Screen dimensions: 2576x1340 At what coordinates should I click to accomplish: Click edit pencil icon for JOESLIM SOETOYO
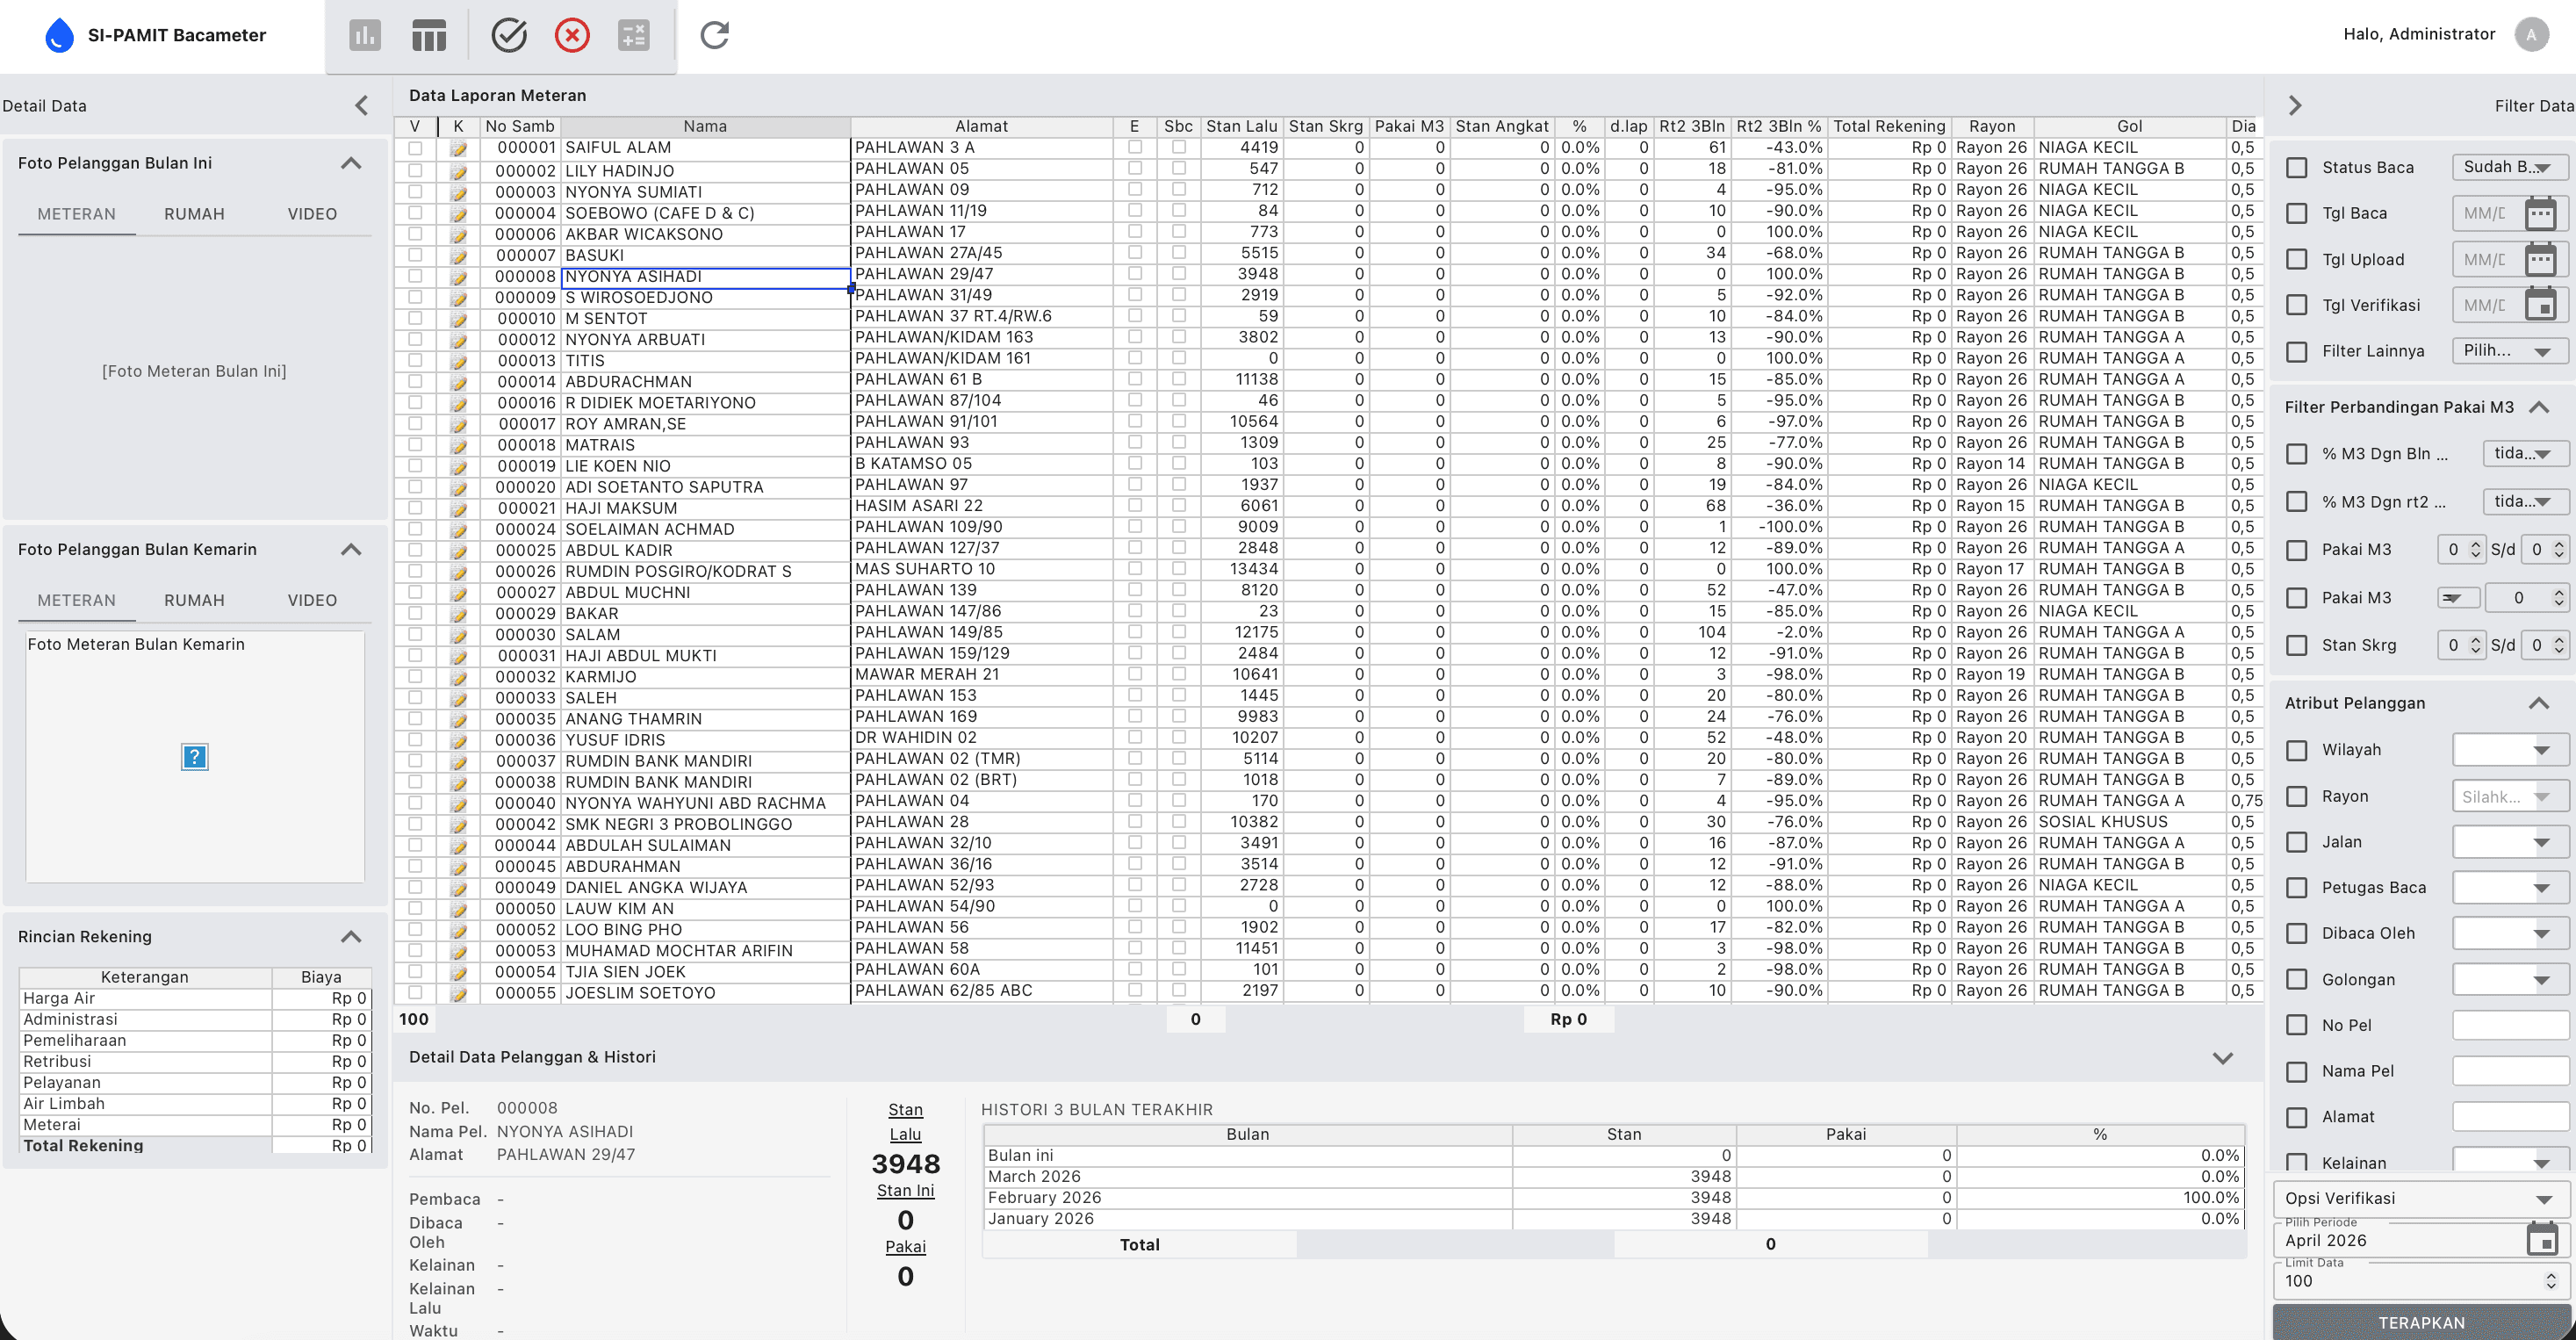click(x=459, y=993)
